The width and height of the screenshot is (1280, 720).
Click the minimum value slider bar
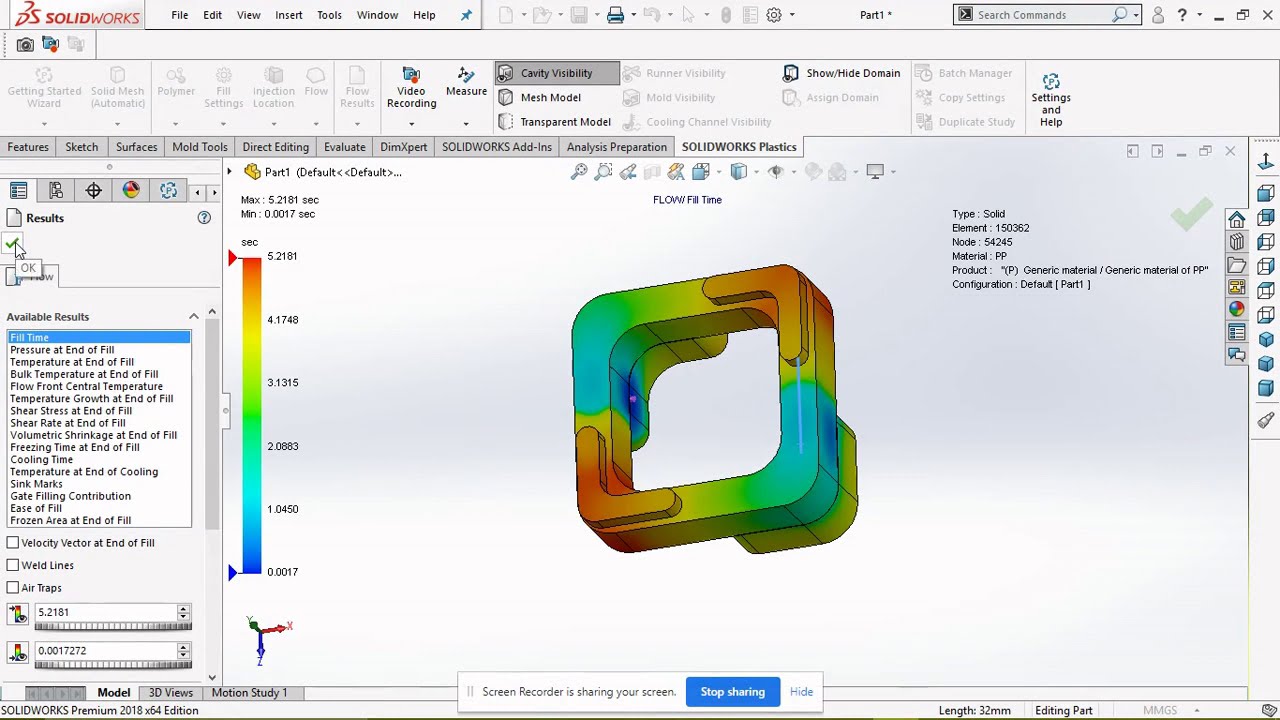(113, 665)
